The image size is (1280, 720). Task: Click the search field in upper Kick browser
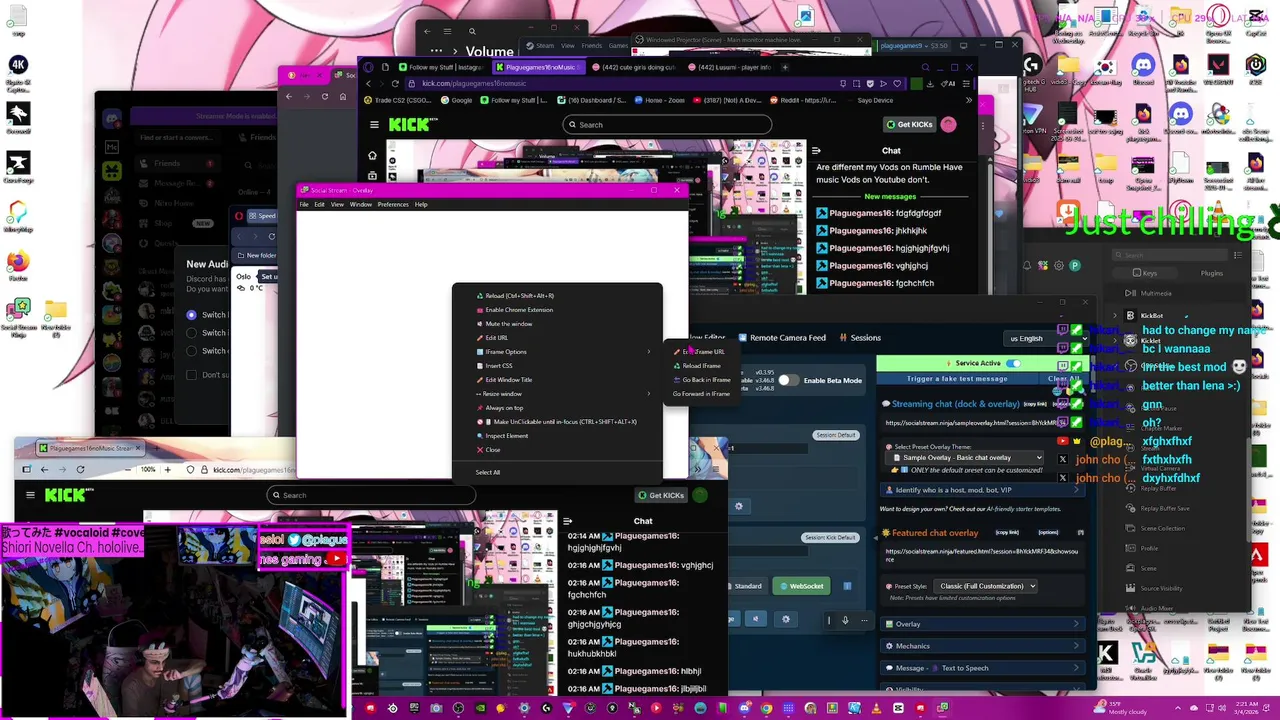pos(666,125)
